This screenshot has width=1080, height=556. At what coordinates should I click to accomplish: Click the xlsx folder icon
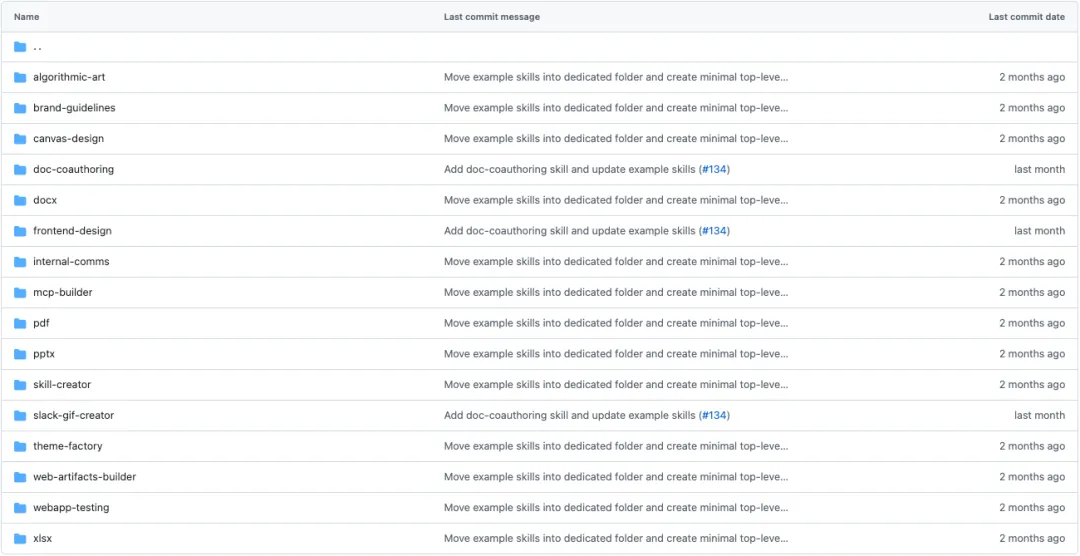click(x=20, y=539)
